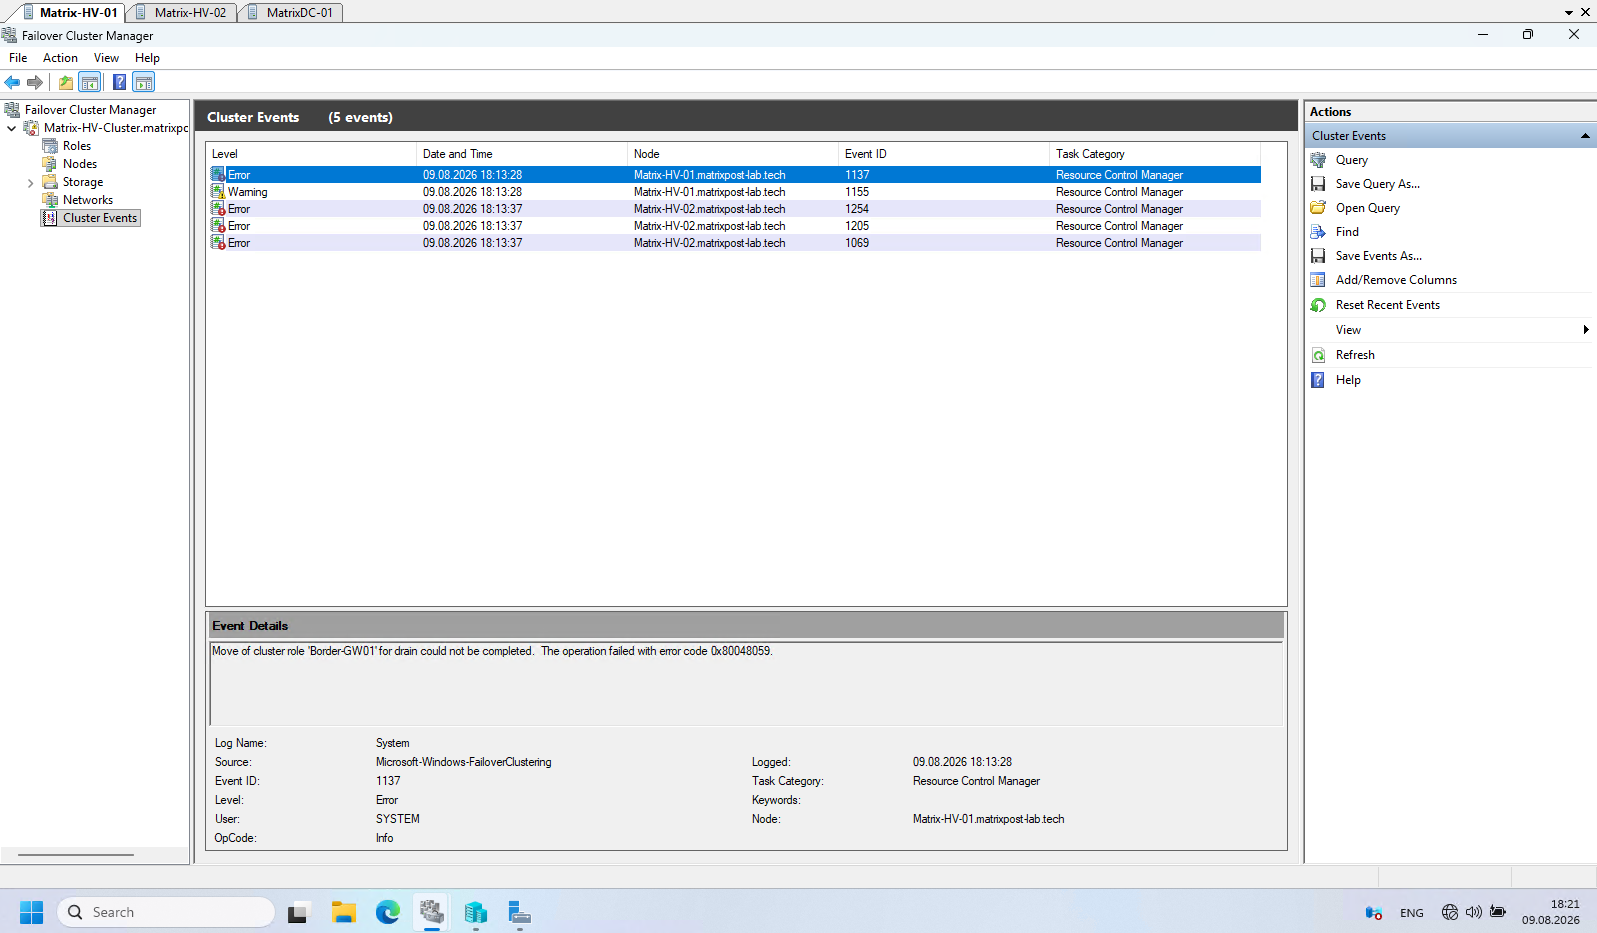Open Task View from the taskbar
Image resolution: width=1597 pixels, height=933 pixels.
click(x=297, y=912)
